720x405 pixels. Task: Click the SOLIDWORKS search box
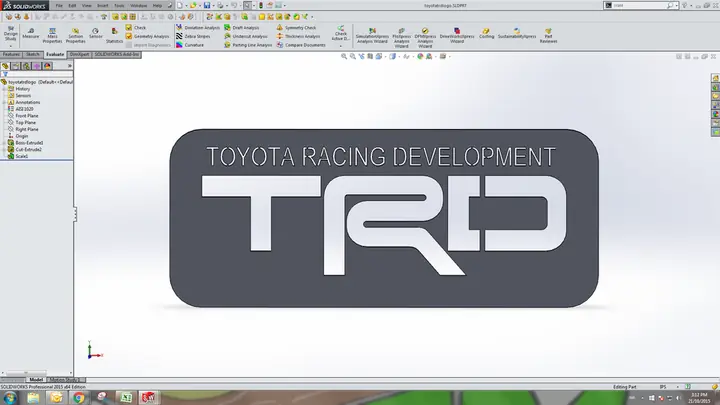tap(641, 6)
